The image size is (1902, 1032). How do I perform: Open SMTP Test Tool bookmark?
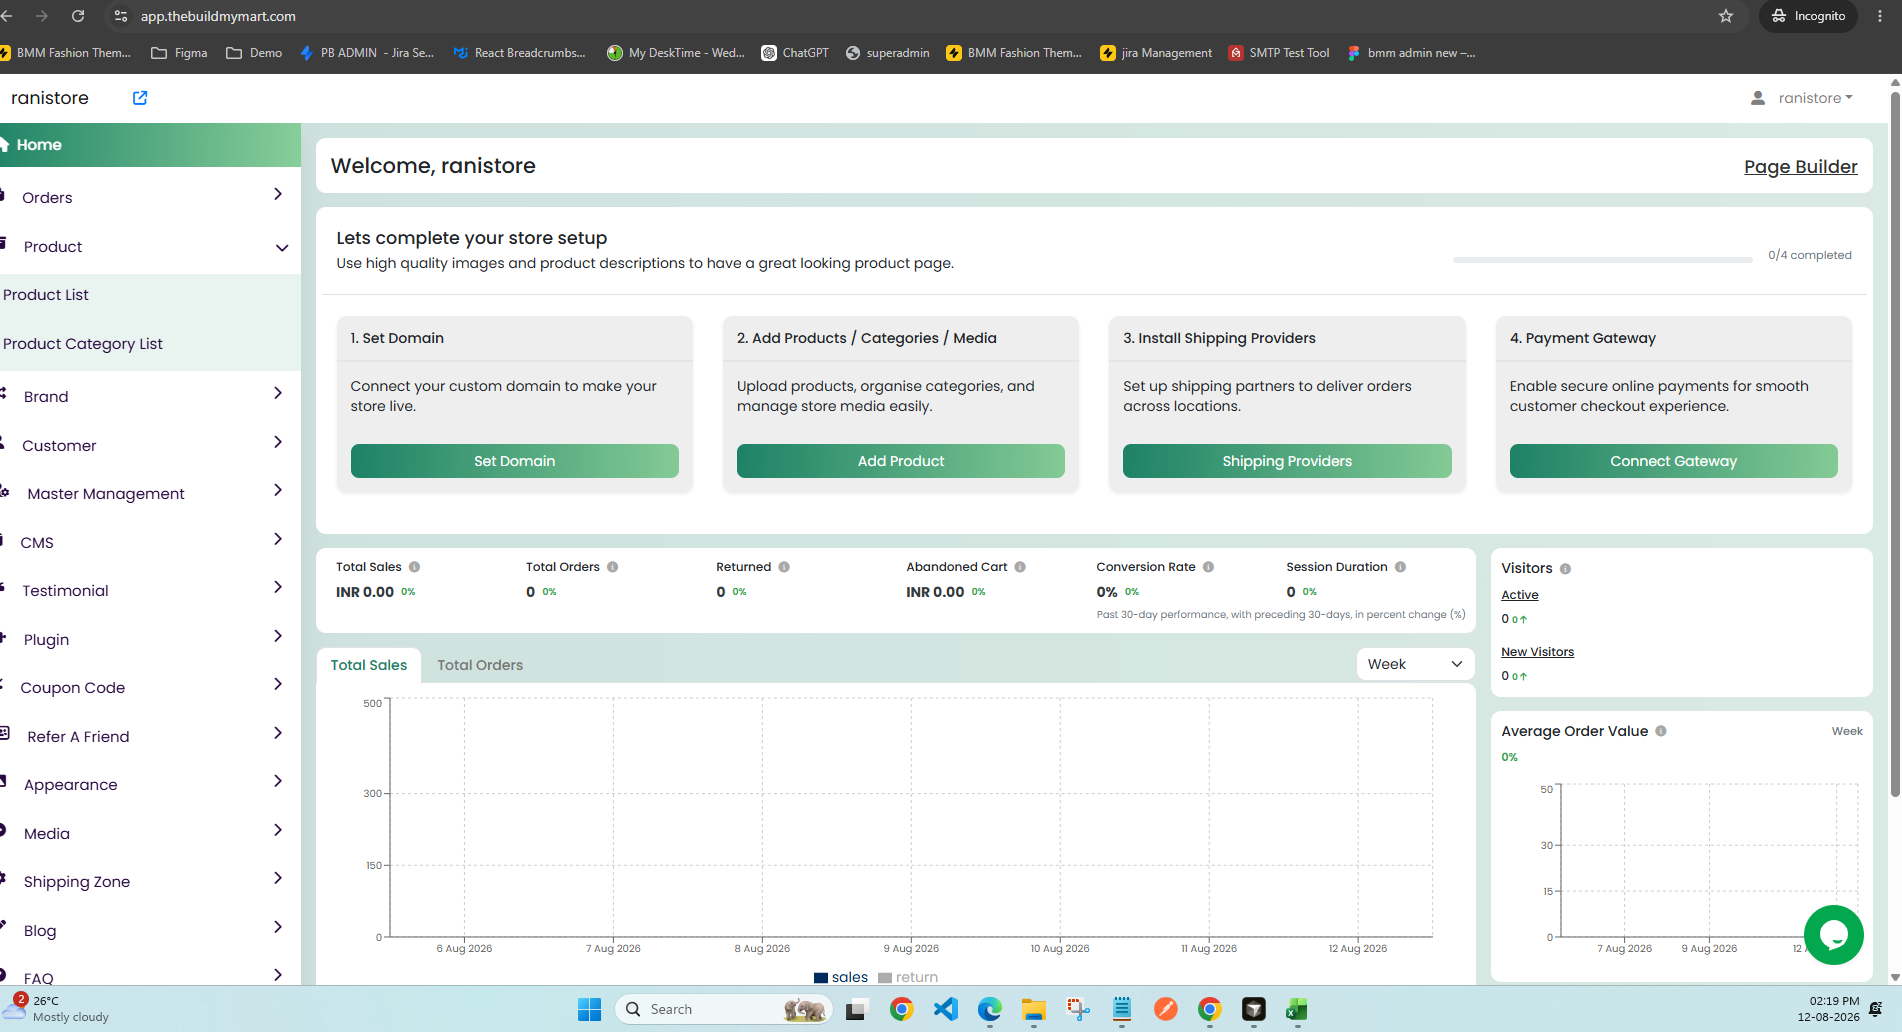coord(1279,53)
